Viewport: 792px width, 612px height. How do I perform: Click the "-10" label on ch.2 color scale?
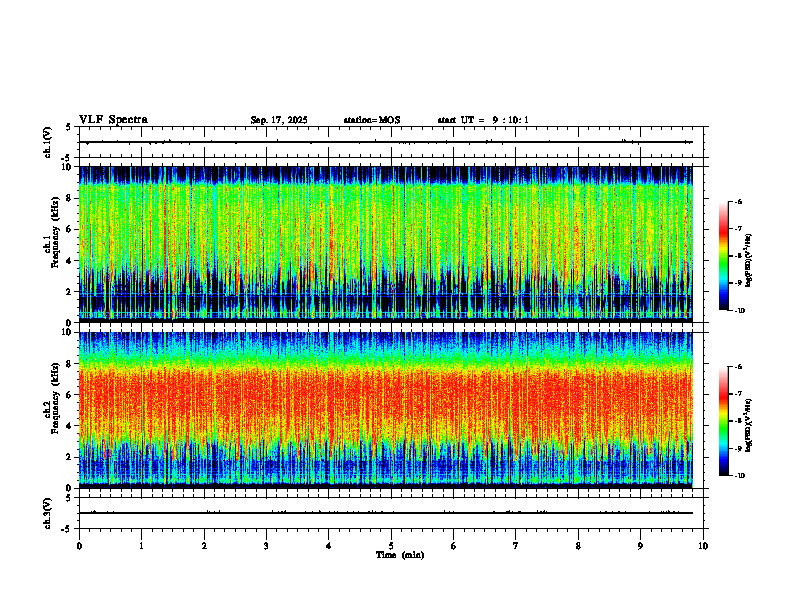point(739,476)
